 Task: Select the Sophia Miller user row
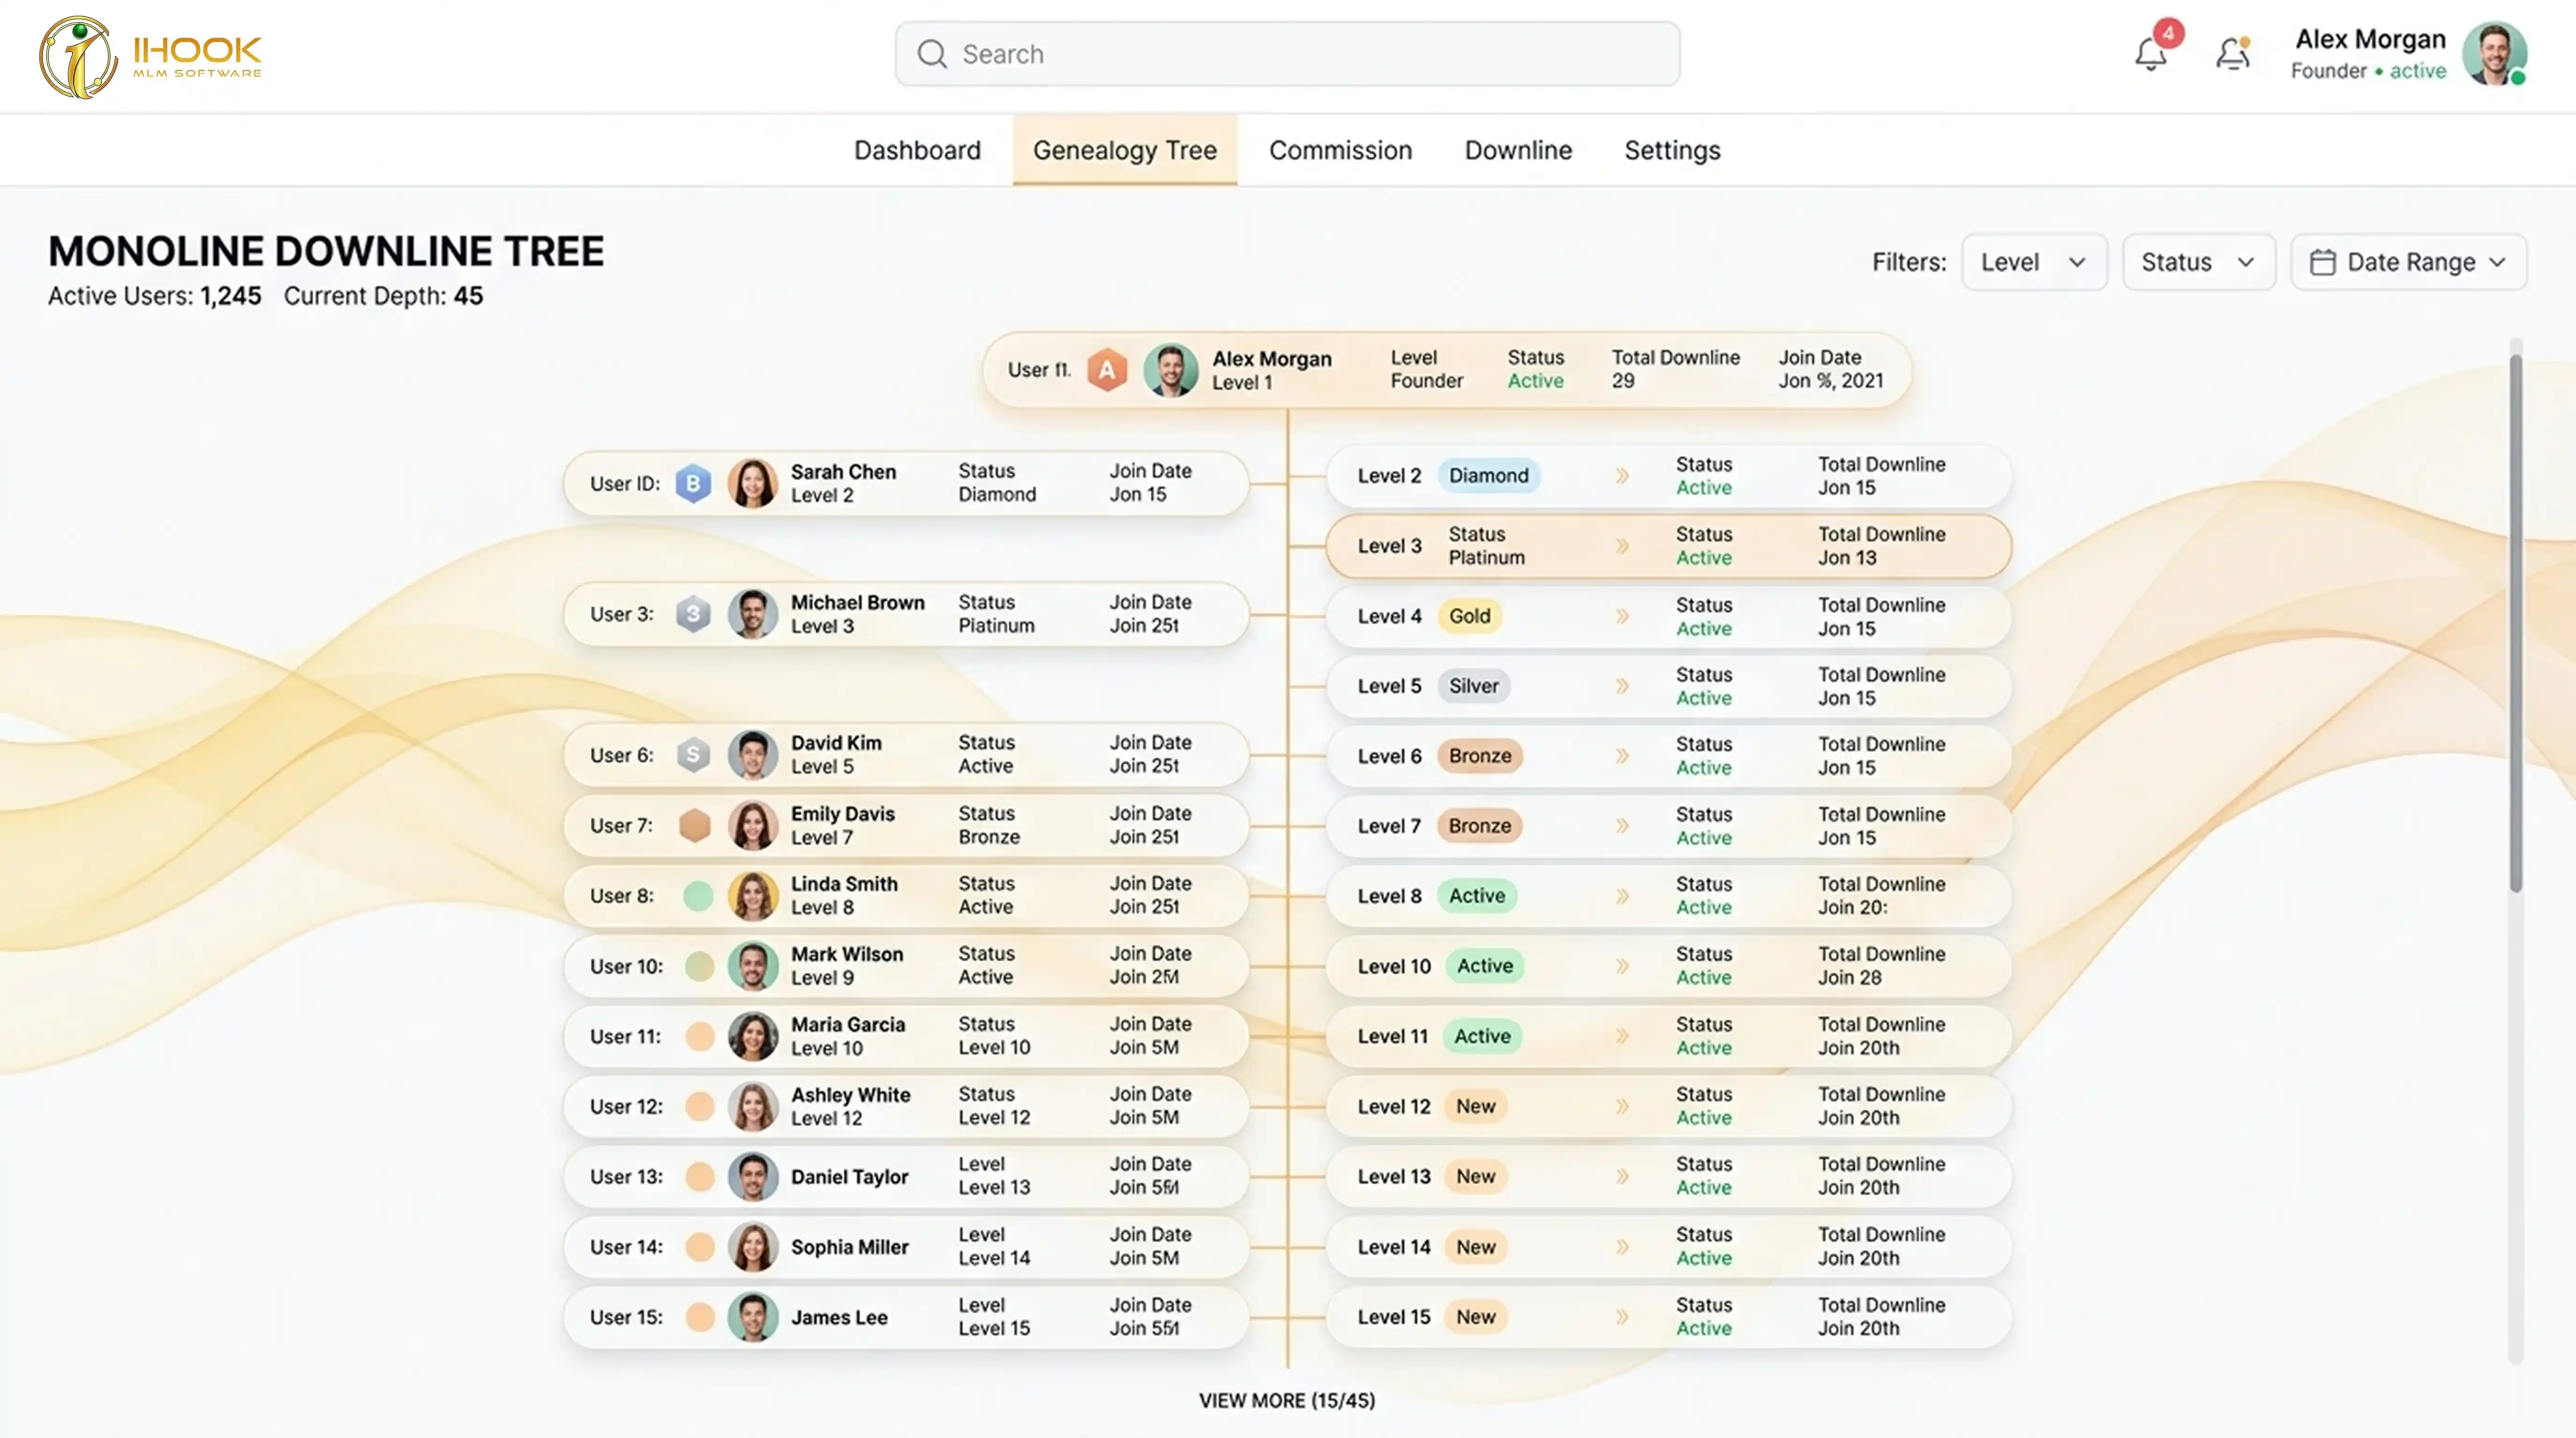coord(906,1247)
